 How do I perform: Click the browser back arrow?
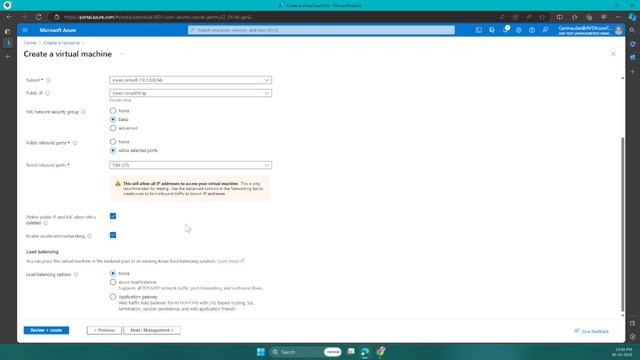pyautogui.click(x=9, y=17)
